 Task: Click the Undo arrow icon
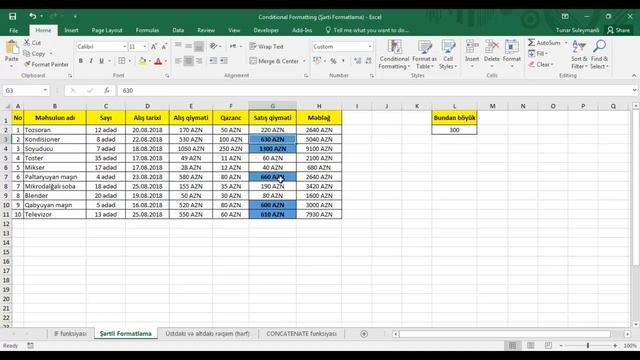click(x=33, y=16)
